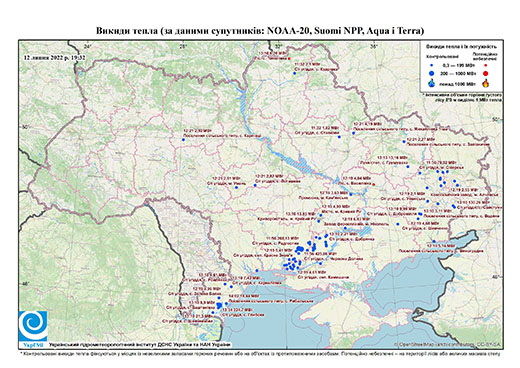This screenshot has height=368, width=520.
Task: Click the blue marker labeled 12:21 2,92 МВт
Action: point(183,140)
